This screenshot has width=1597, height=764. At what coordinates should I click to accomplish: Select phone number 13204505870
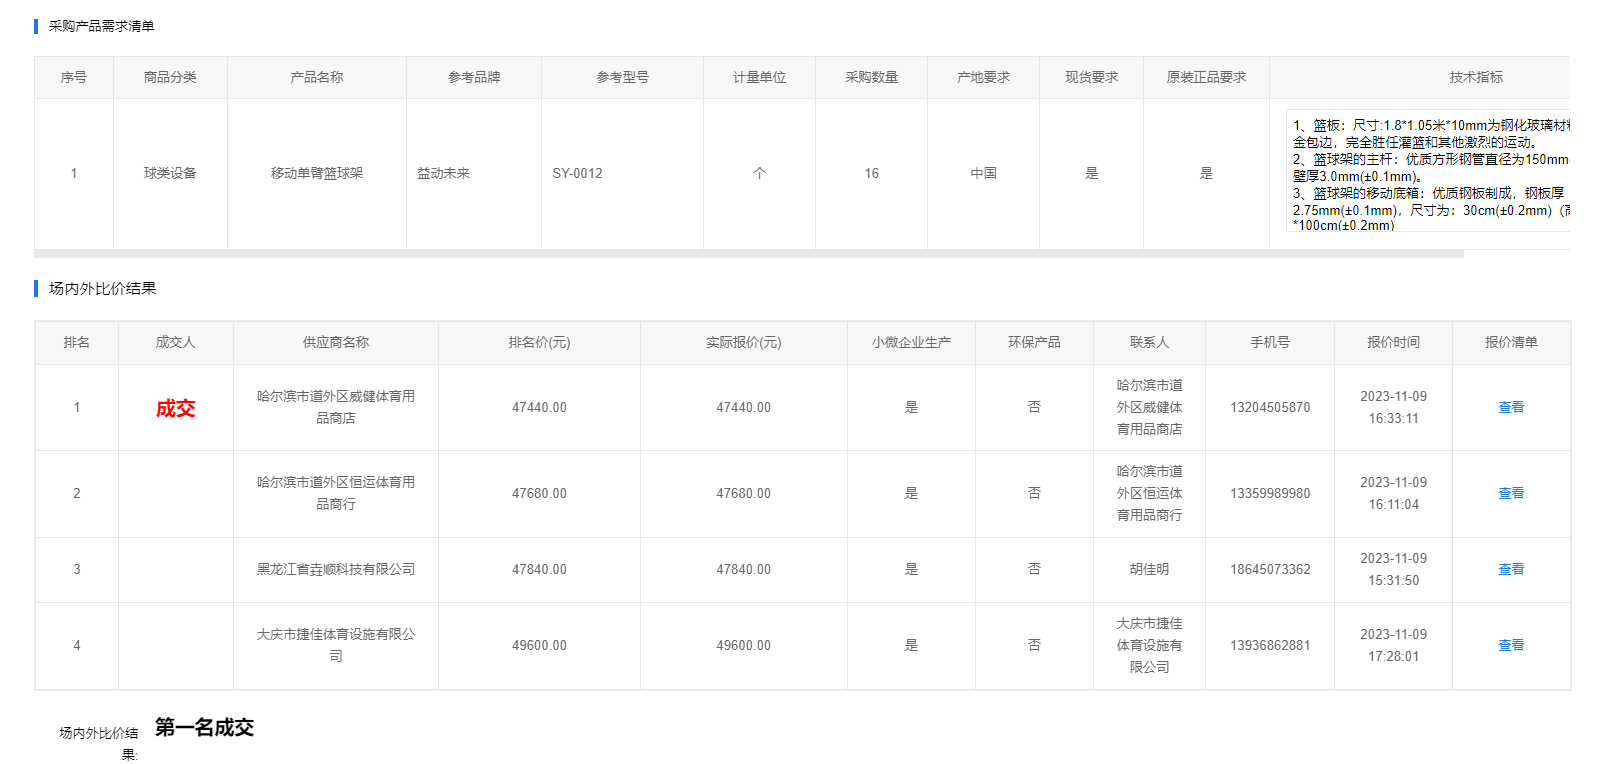tap(1269, 407)
